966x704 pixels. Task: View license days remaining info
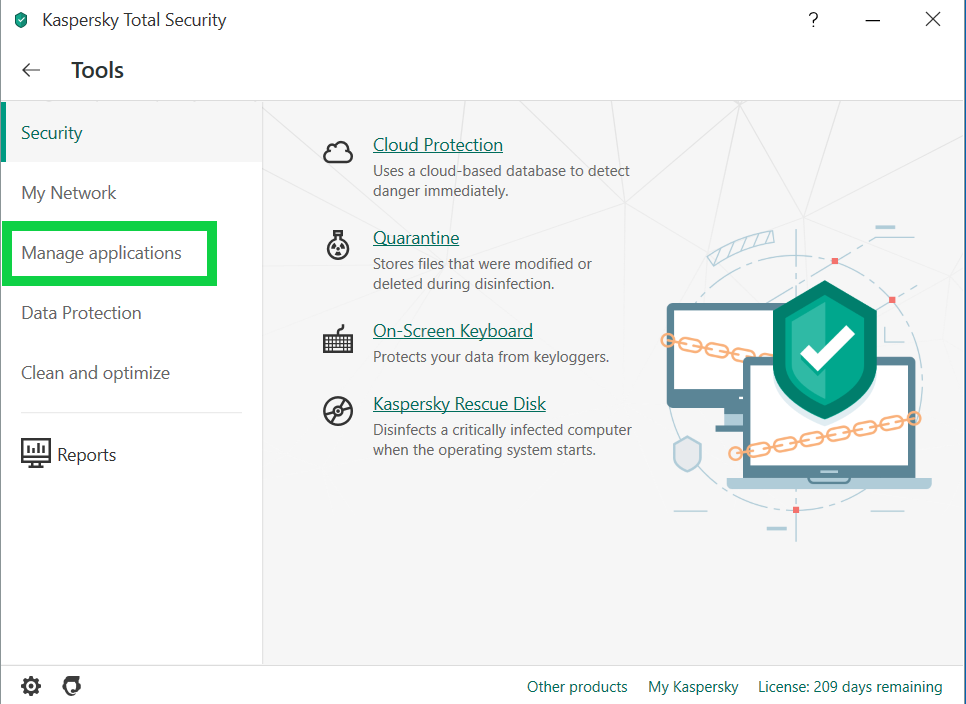coord(850,687)
